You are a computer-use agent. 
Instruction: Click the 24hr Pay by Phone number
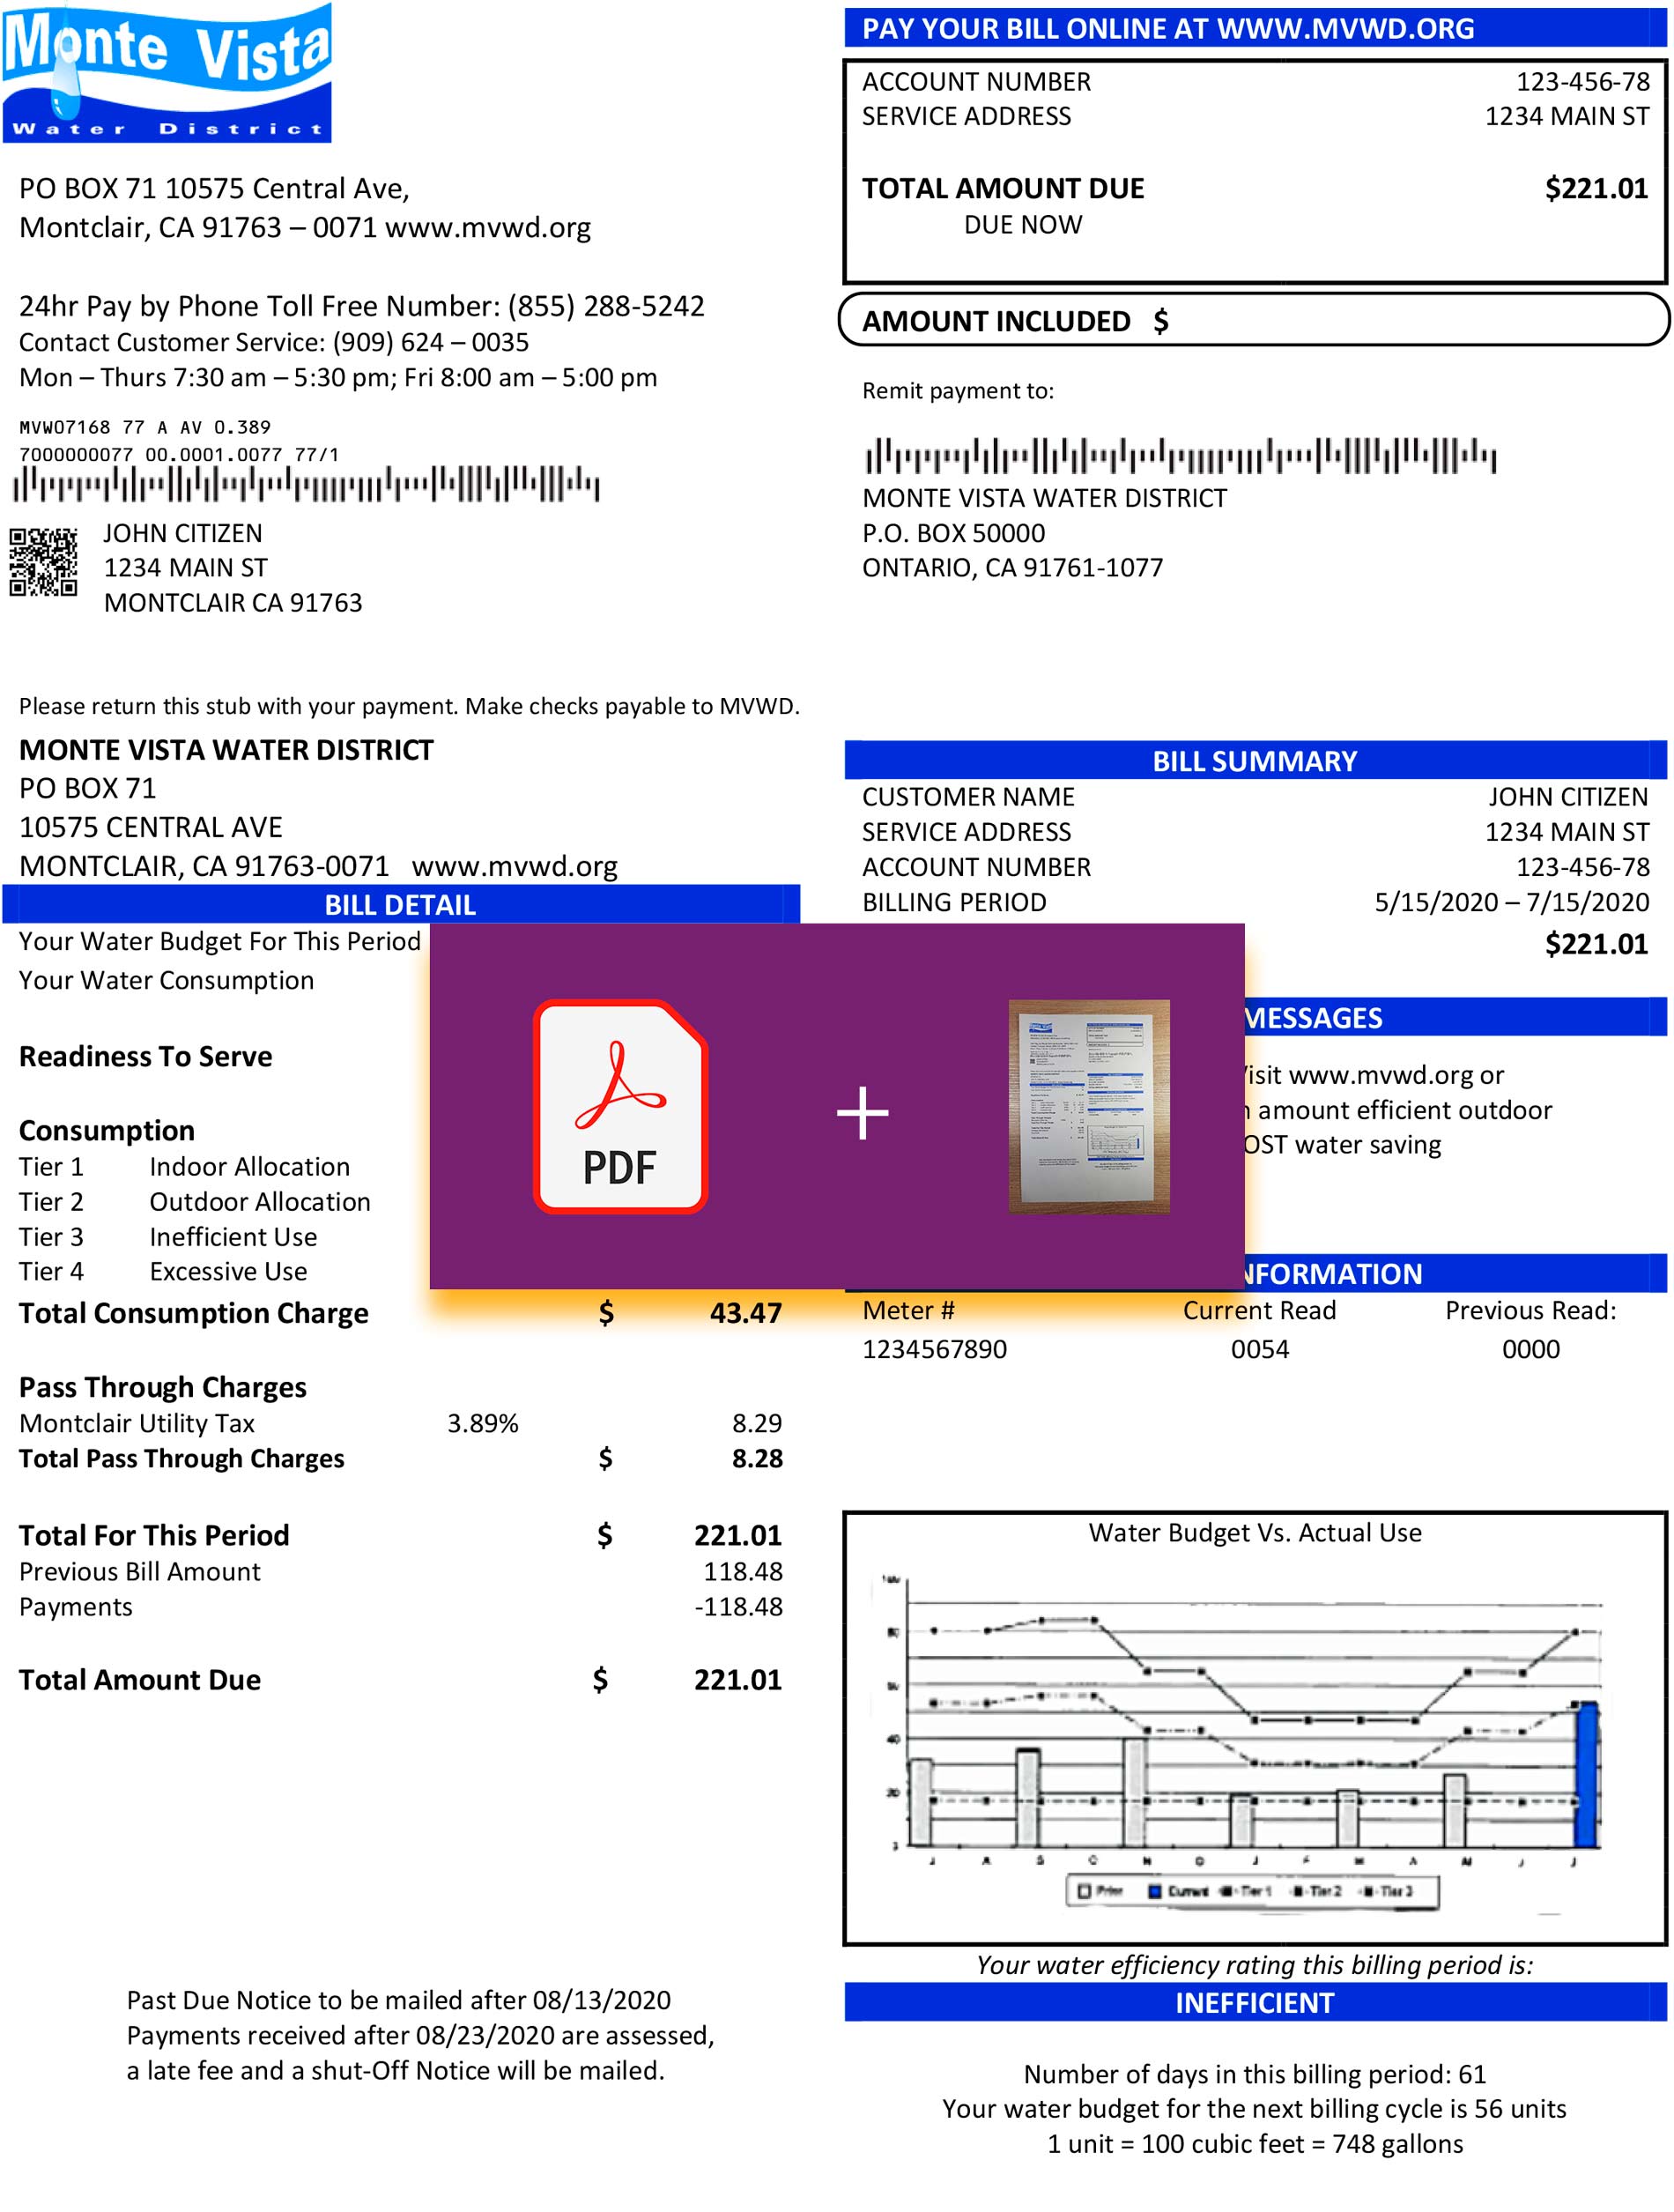coord(605,306)
